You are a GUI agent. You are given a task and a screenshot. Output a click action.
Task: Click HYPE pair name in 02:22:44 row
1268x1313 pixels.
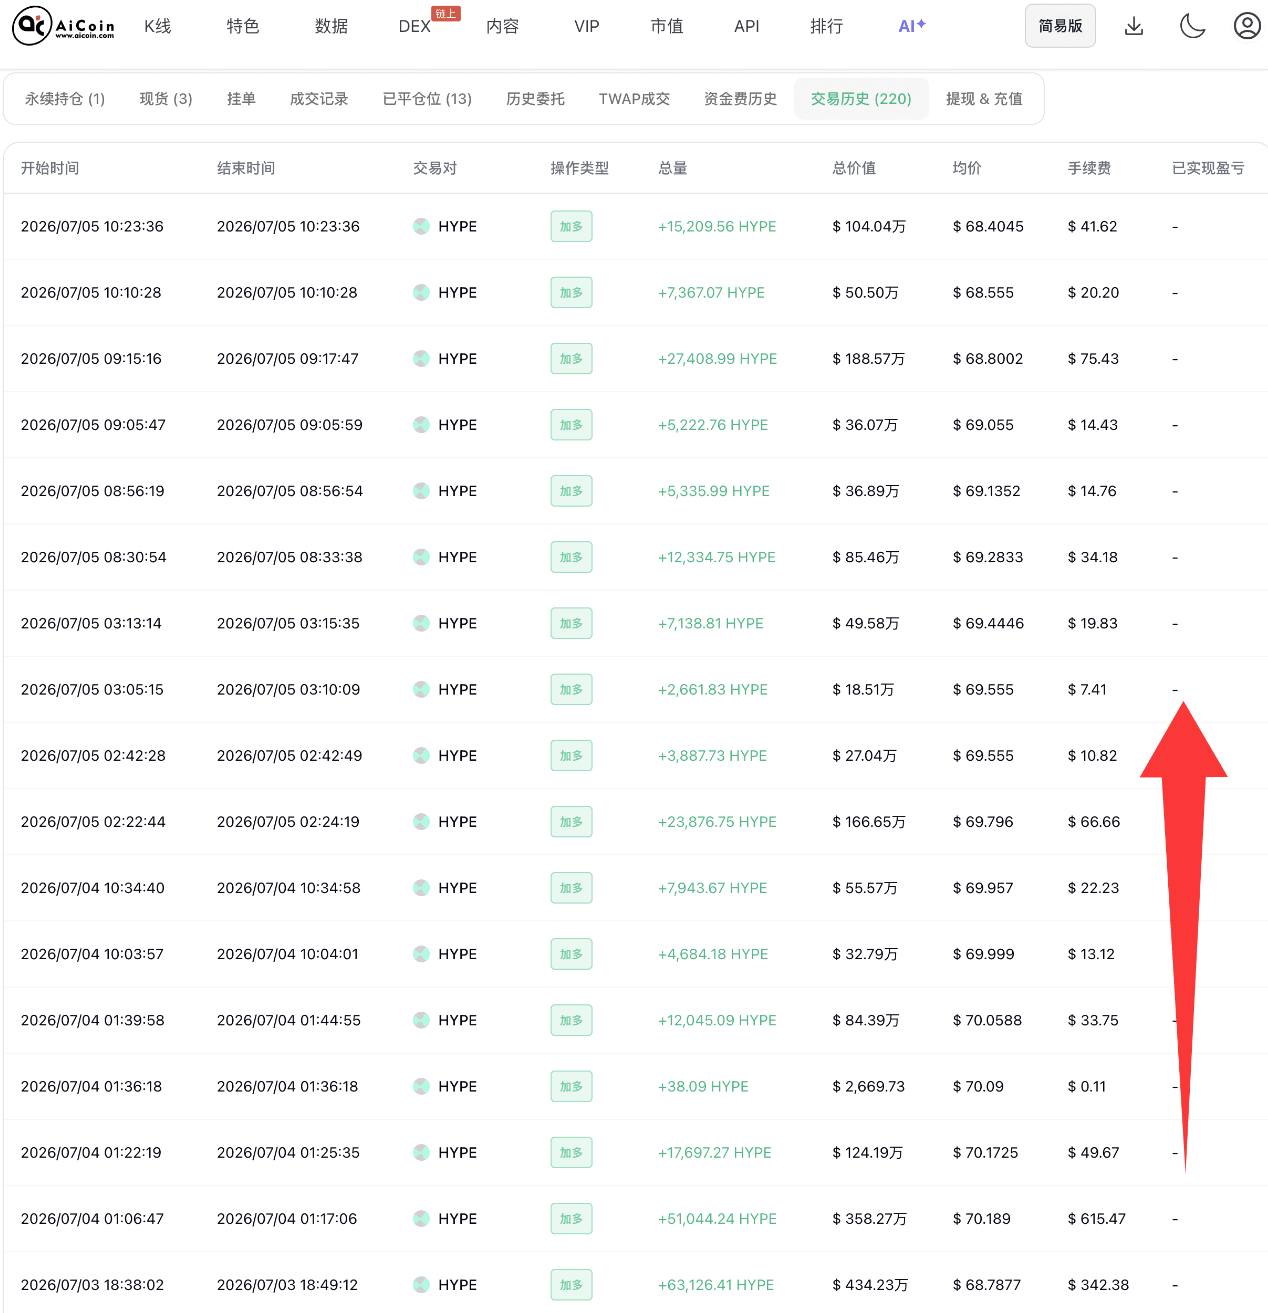(457, 822)
